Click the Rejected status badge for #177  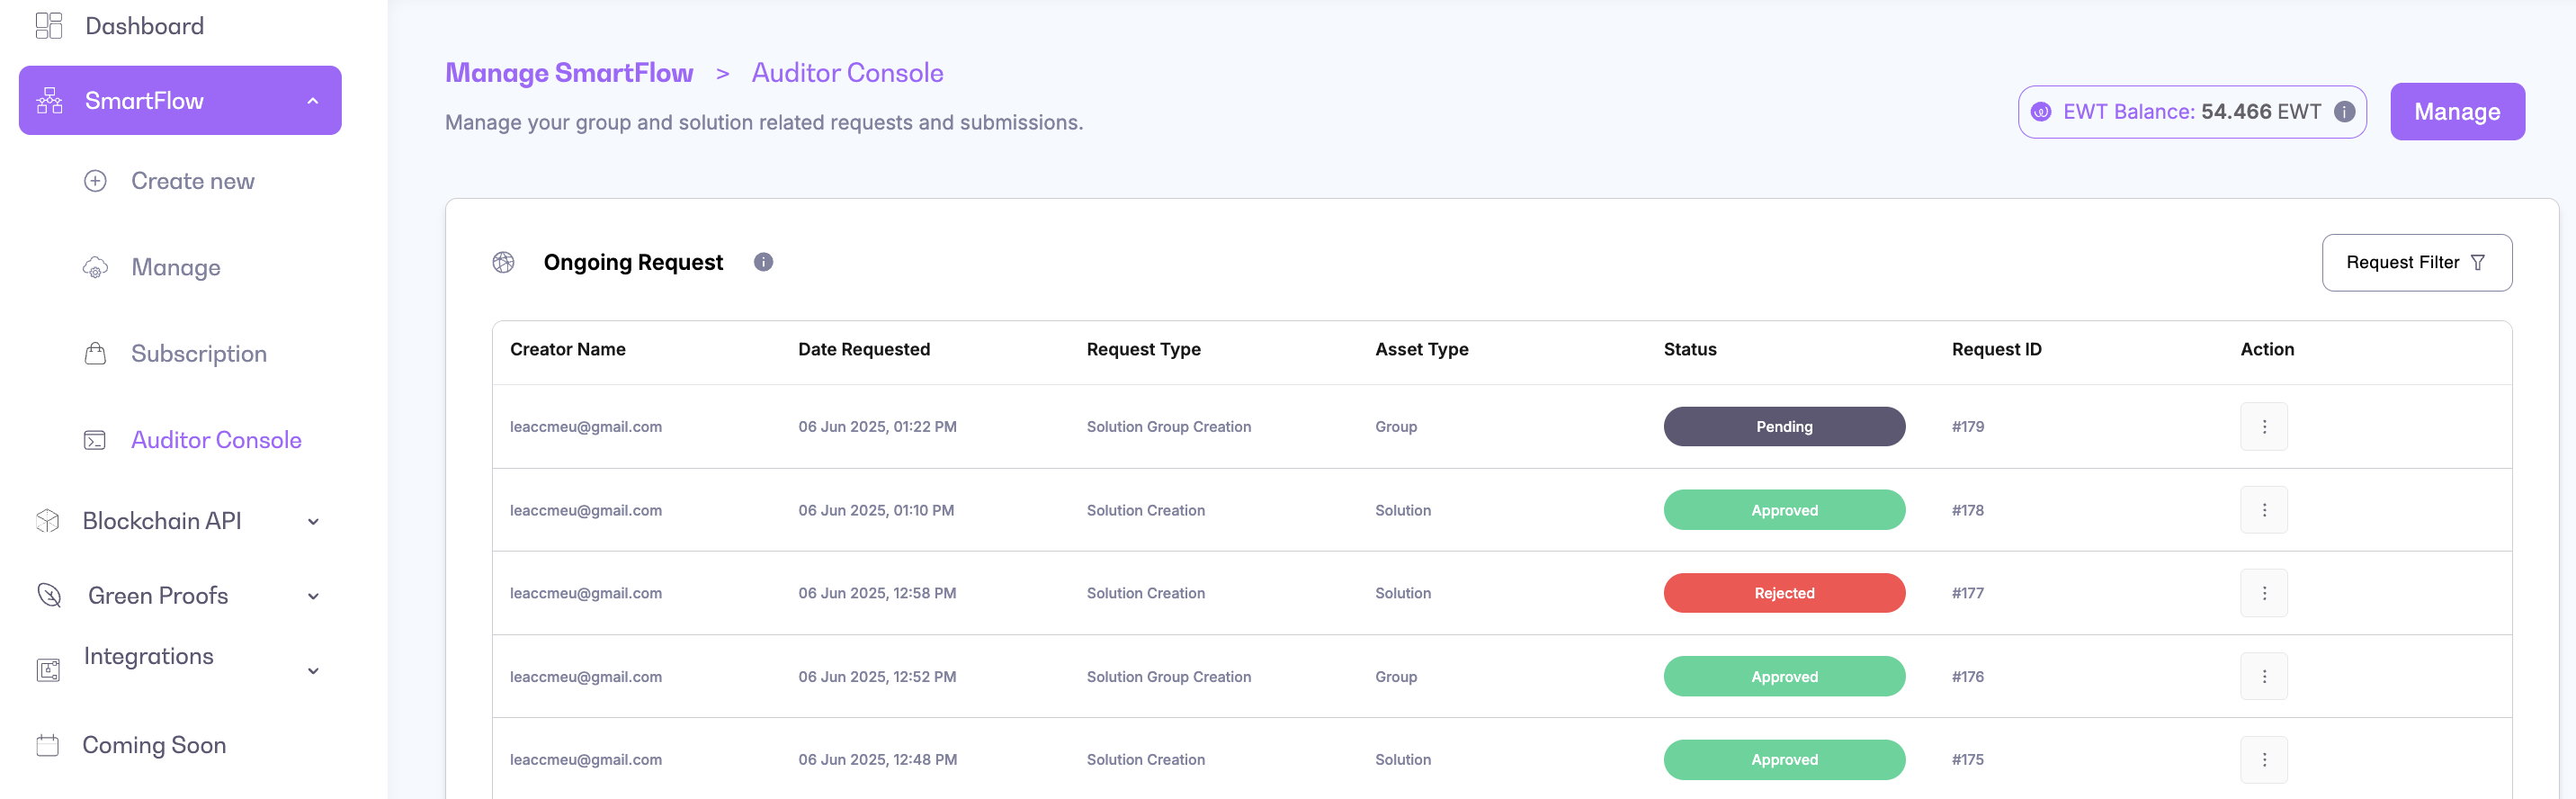click(1783, 593)
